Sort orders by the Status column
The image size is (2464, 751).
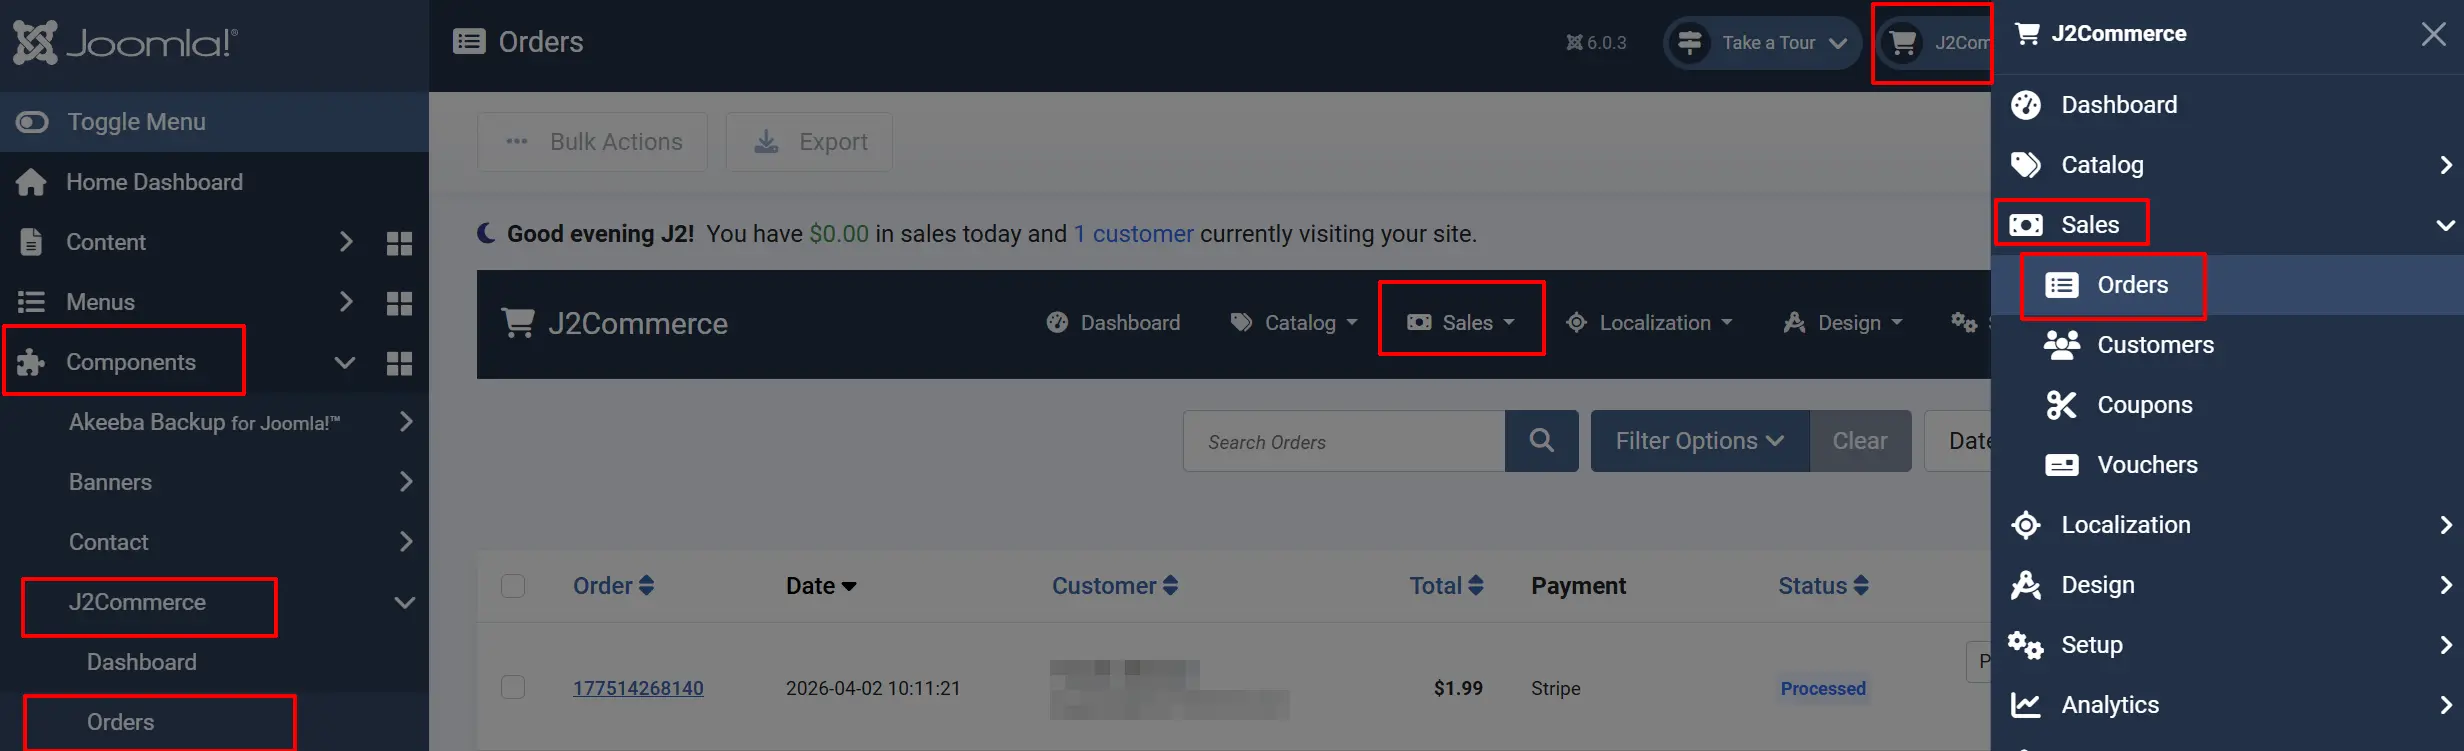tap(1823, 586)
